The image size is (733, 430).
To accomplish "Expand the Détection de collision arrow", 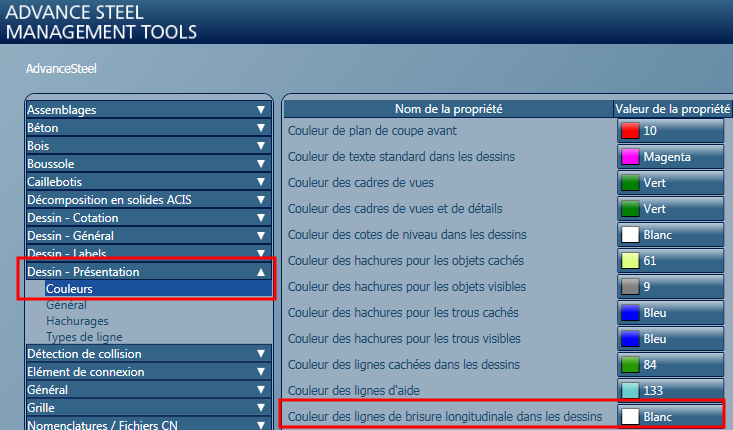I will 261,354.
